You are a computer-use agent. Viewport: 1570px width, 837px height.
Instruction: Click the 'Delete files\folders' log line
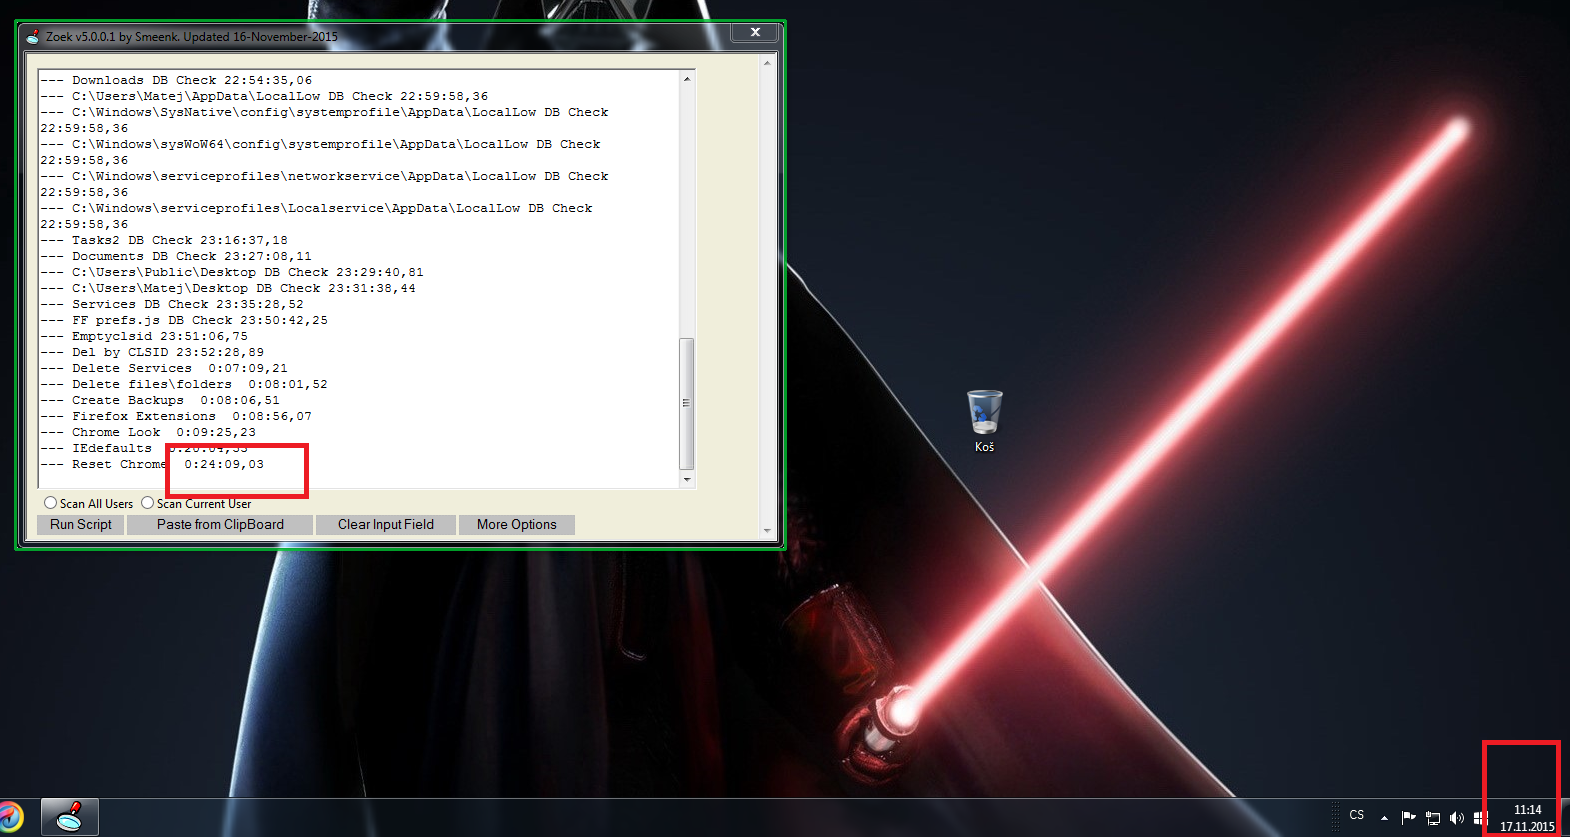coord(184,384)
